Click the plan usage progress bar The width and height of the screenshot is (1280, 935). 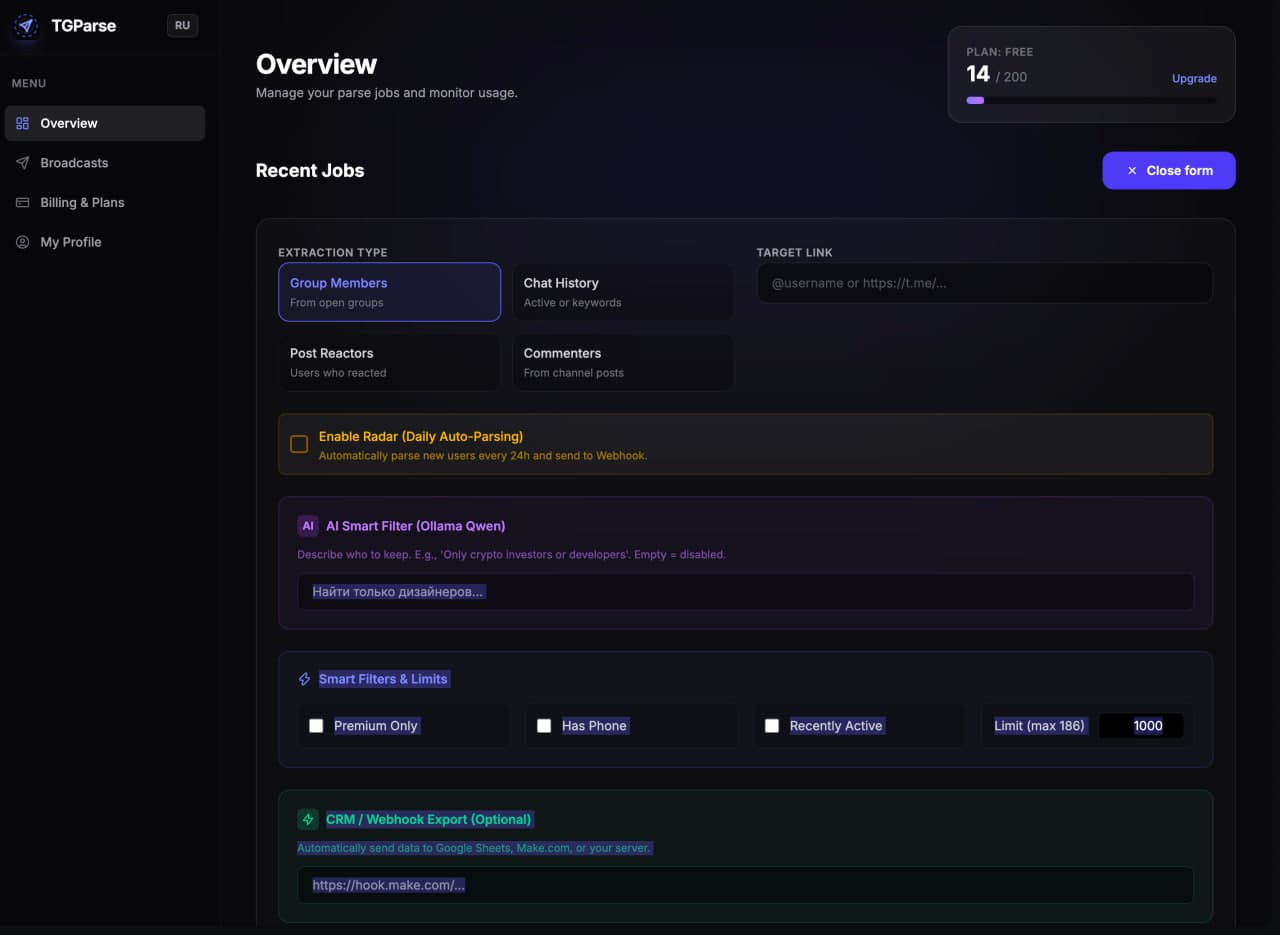tap(1091, 100)
